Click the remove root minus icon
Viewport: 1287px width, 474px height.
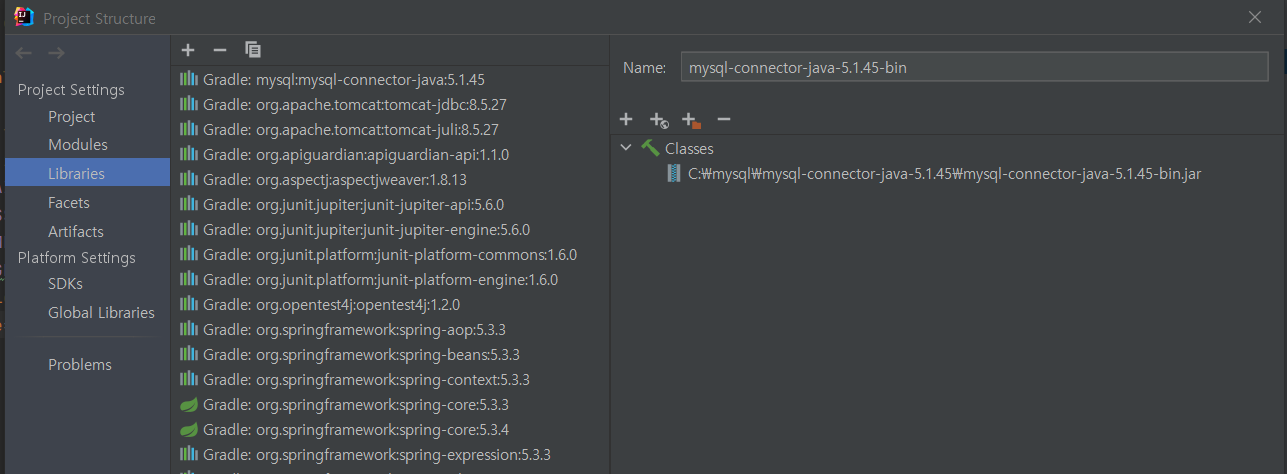click(724, 119)
